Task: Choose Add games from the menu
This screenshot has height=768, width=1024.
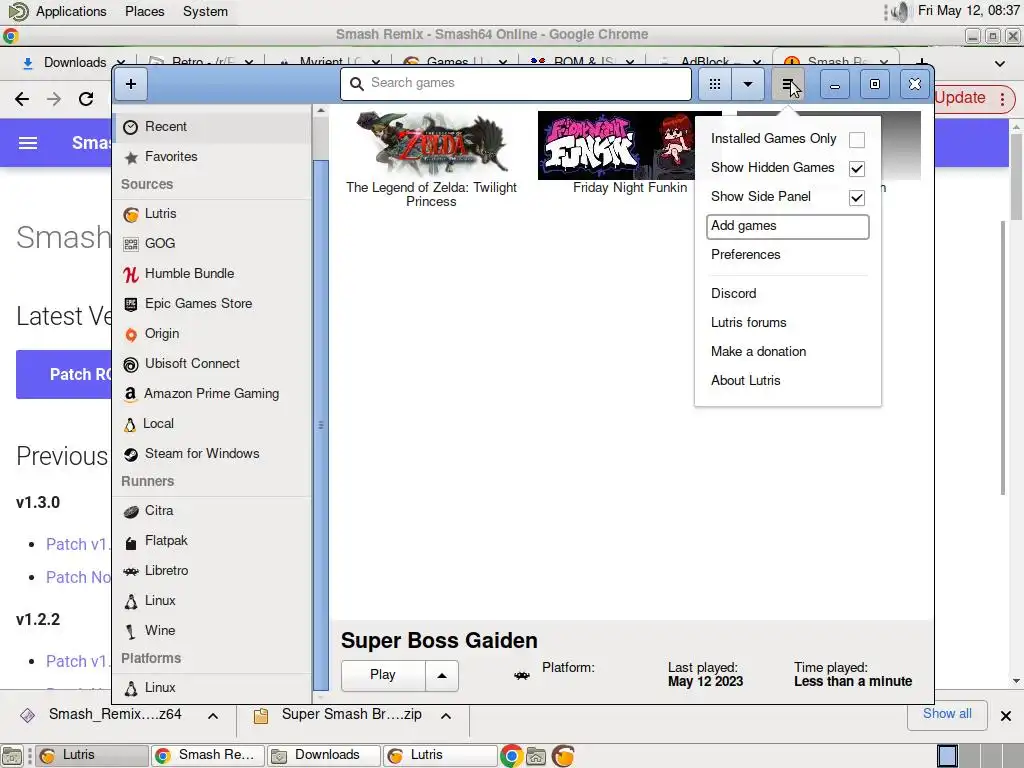Action: point(788,227)
